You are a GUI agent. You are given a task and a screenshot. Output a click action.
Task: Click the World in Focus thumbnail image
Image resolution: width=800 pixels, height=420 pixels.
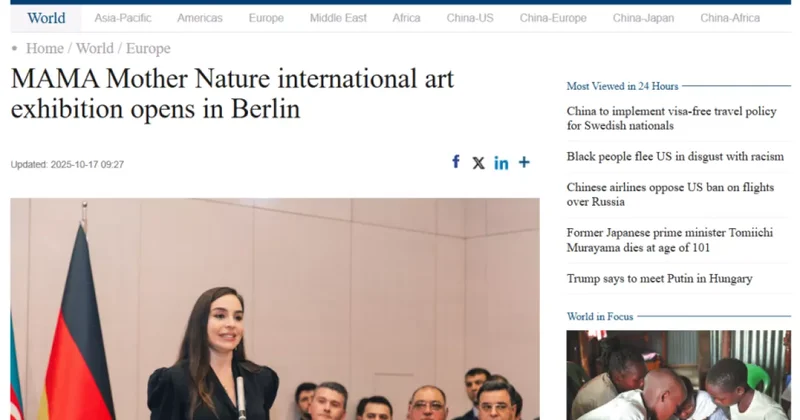click(x=678, y=375)
